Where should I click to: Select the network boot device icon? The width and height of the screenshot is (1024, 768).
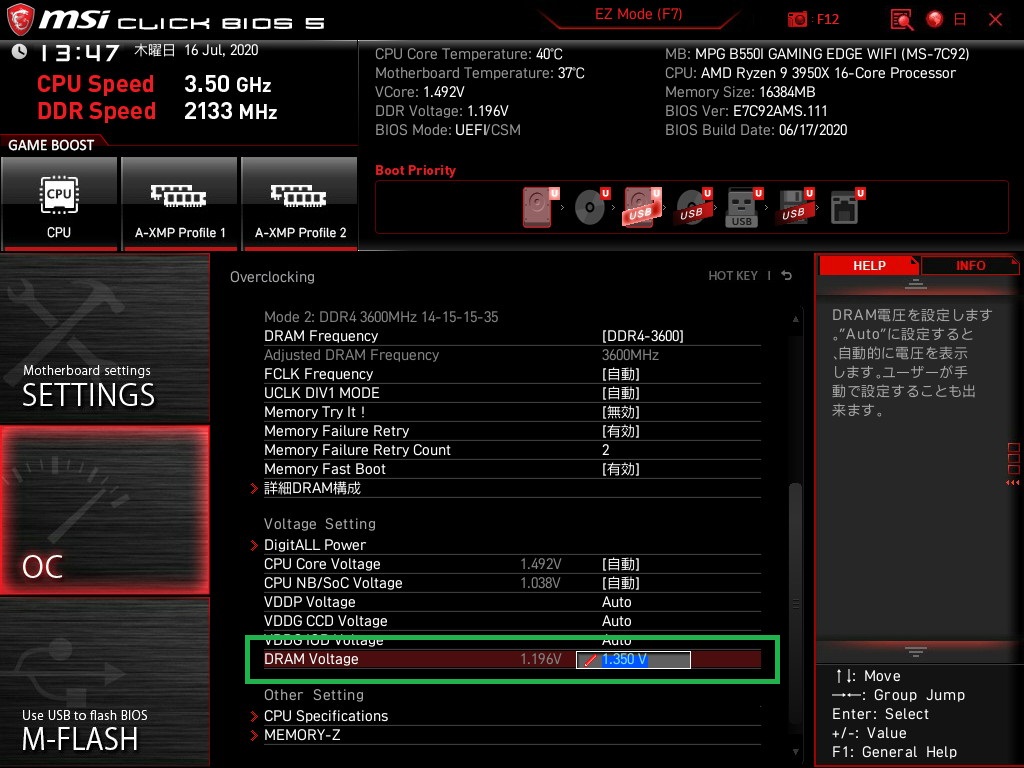click(847, 207)
